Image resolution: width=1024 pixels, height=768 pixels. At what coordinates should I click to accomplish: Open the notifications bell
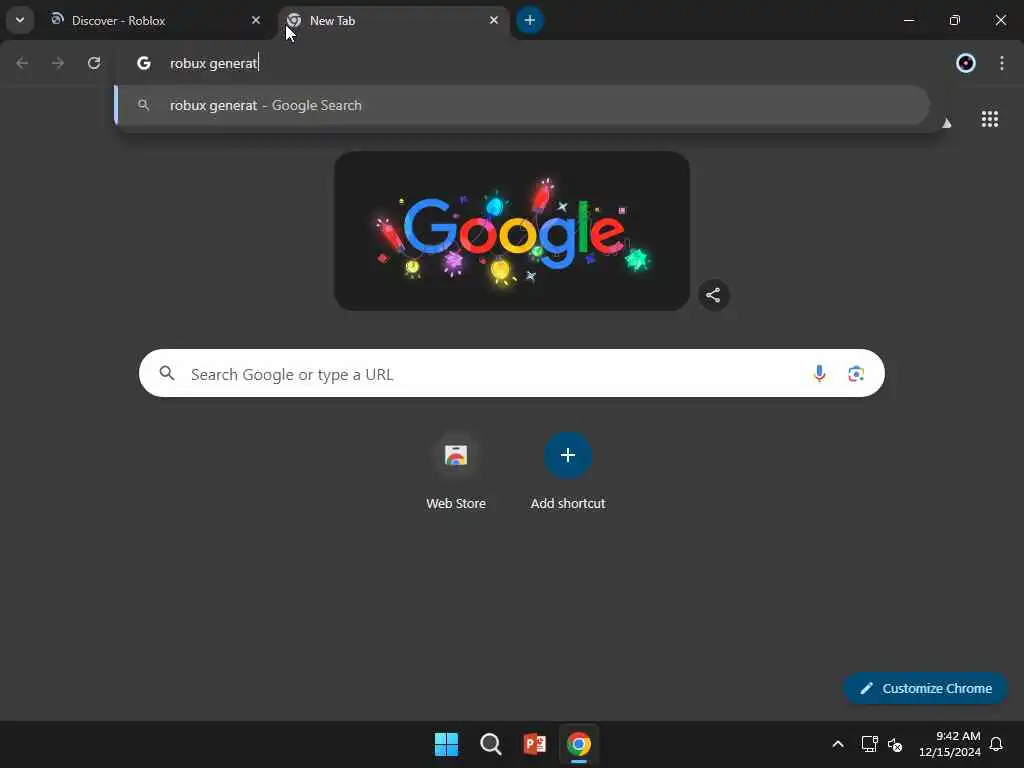(997, 744)
